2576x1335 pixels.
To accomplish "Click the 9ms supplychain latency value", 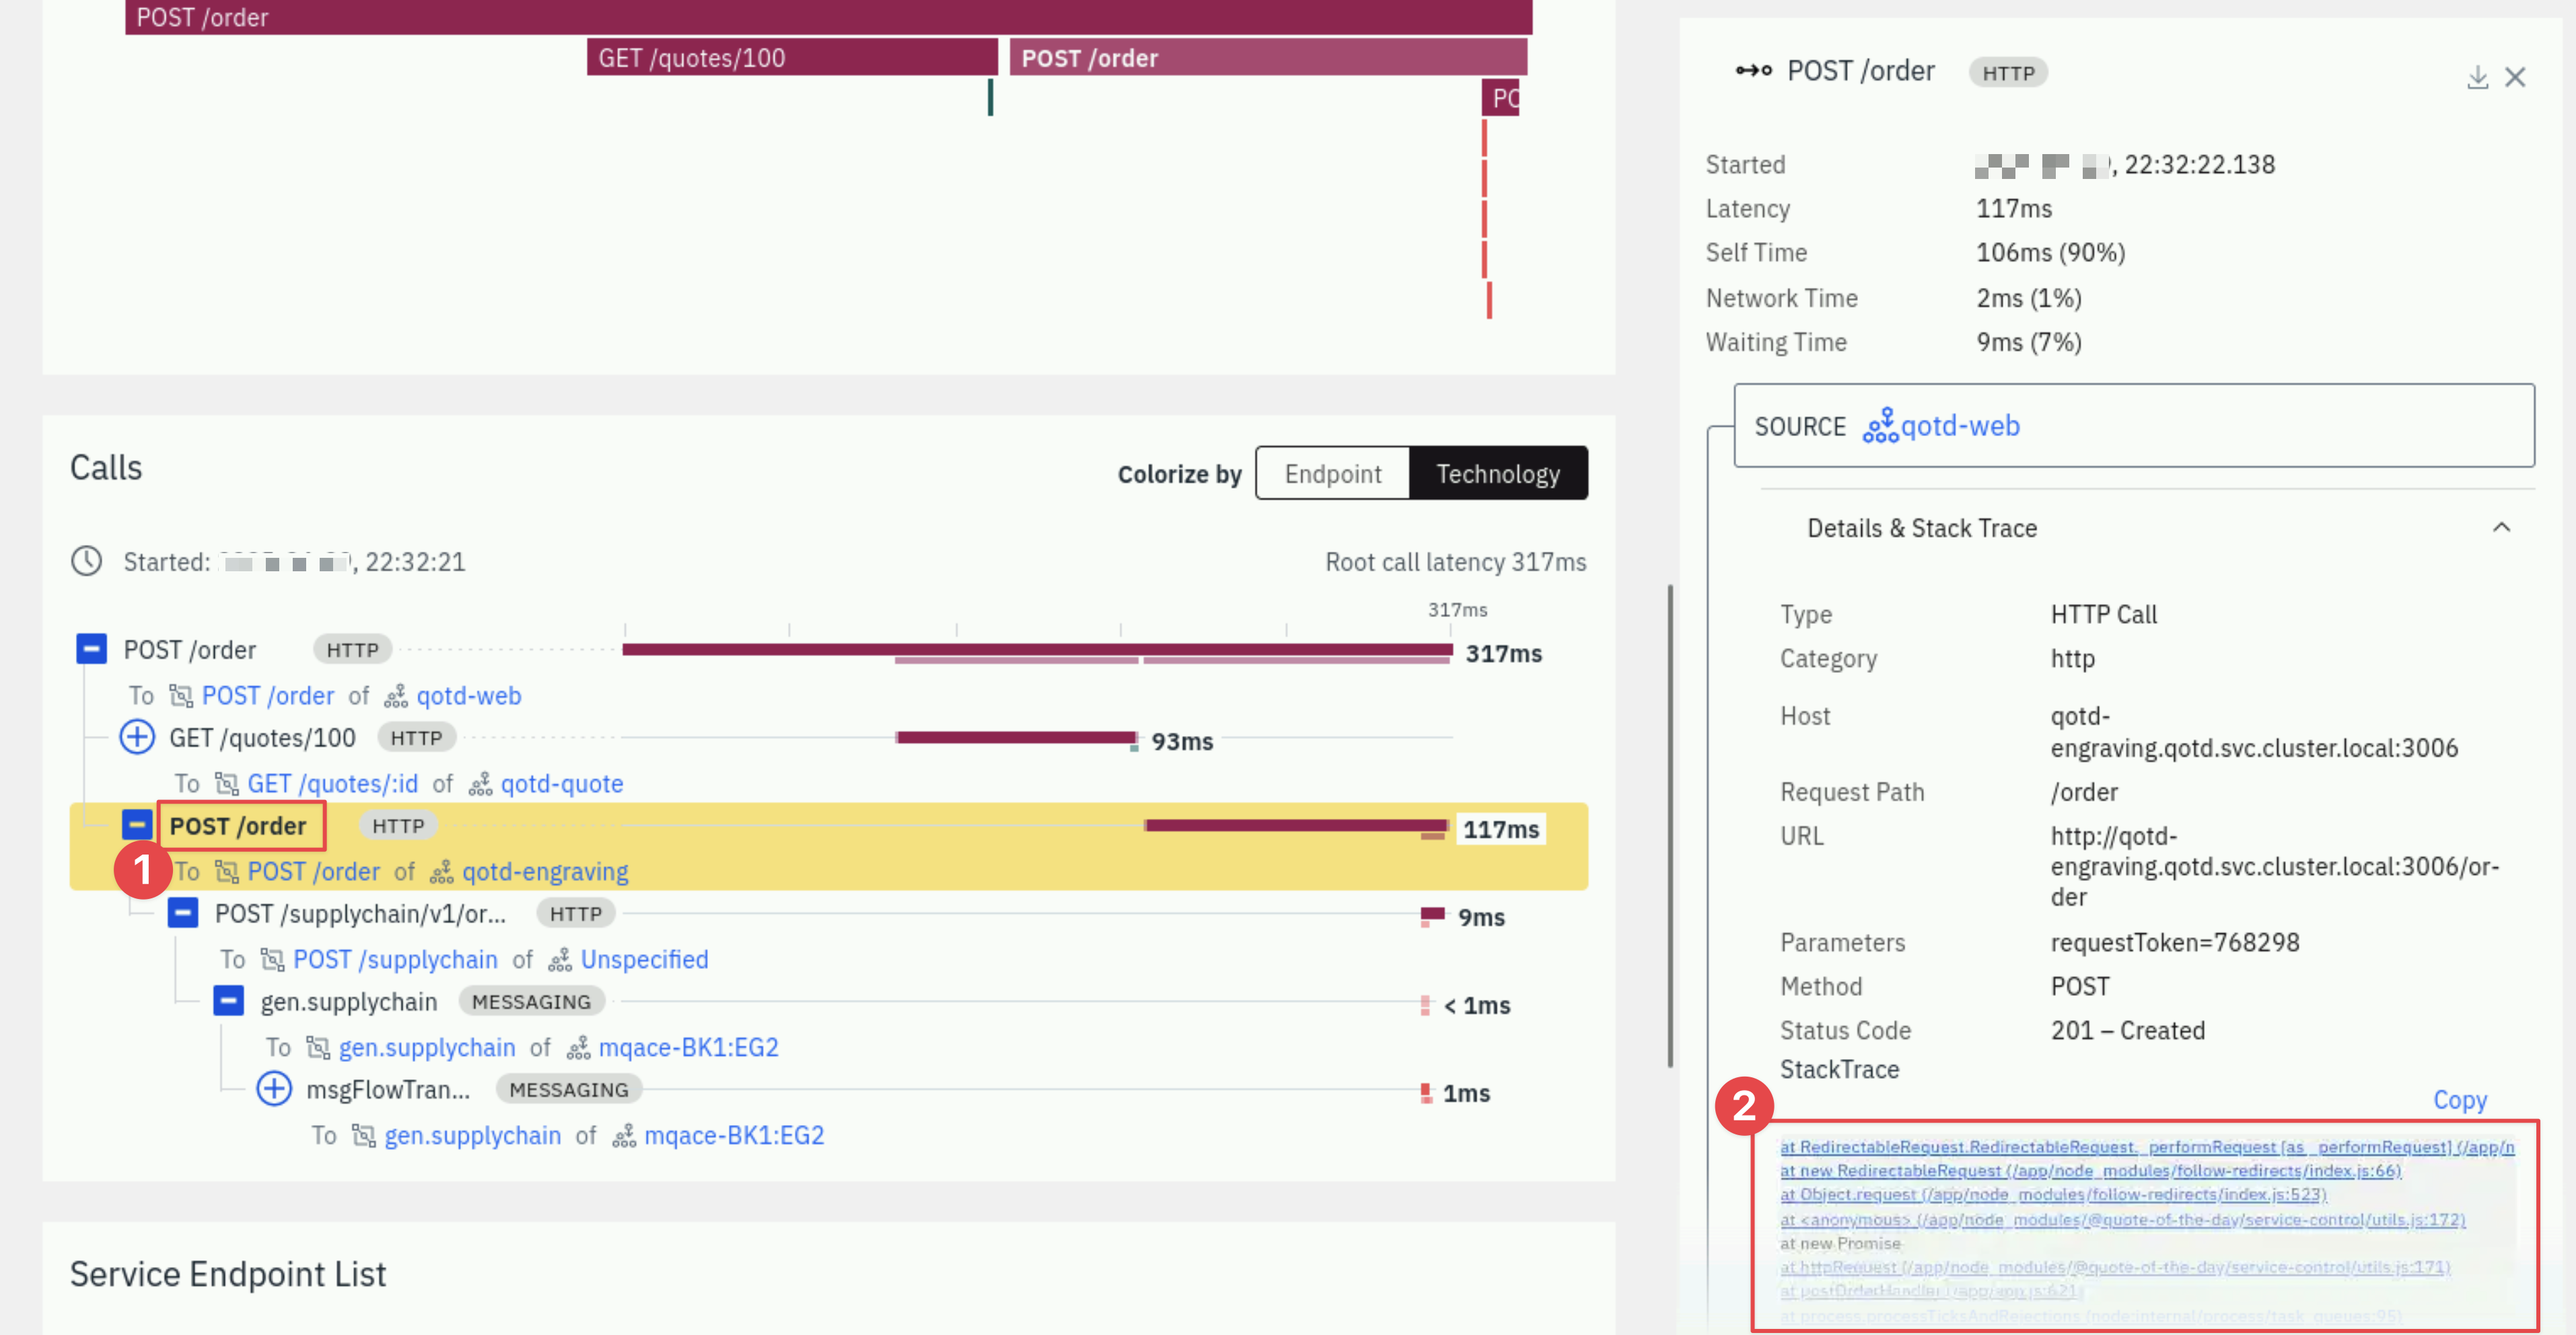I will [x=1481, y=917].
